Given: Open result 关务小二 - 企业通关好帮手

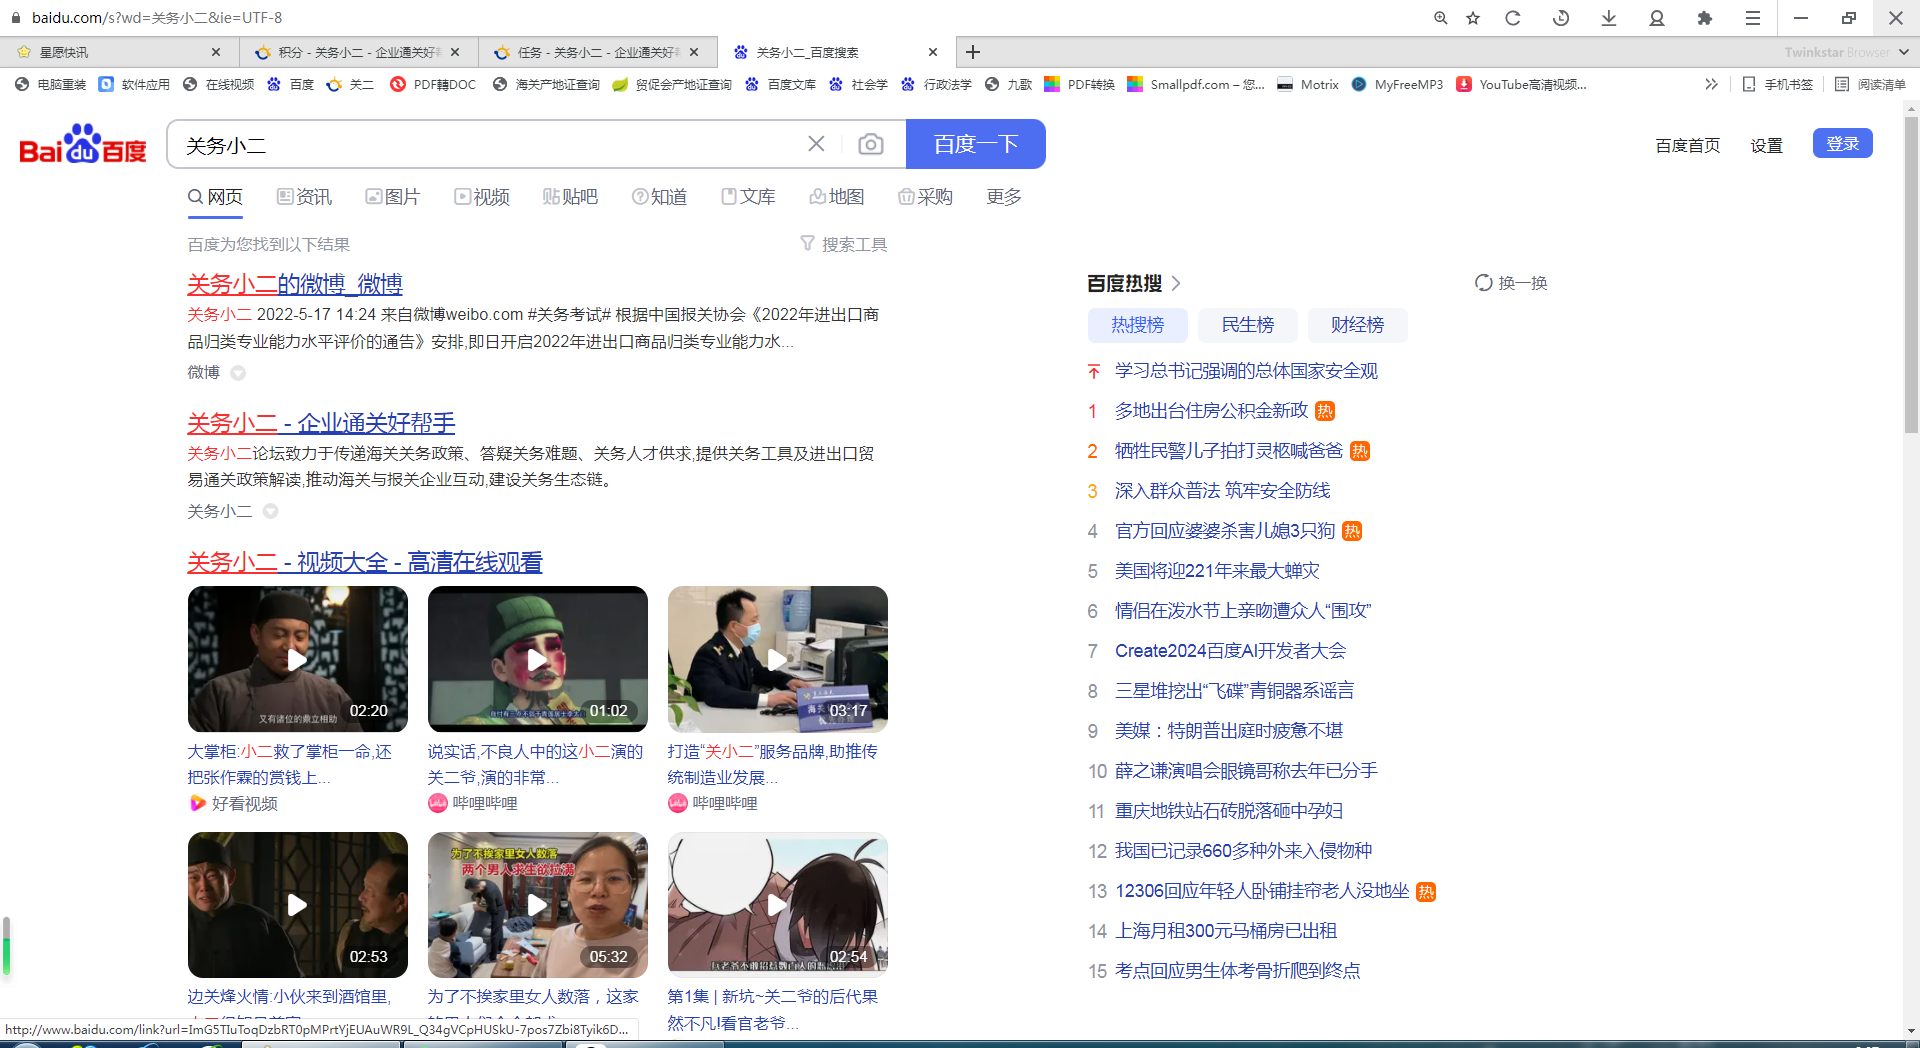Looking at the screenshot, I should 321,423.
